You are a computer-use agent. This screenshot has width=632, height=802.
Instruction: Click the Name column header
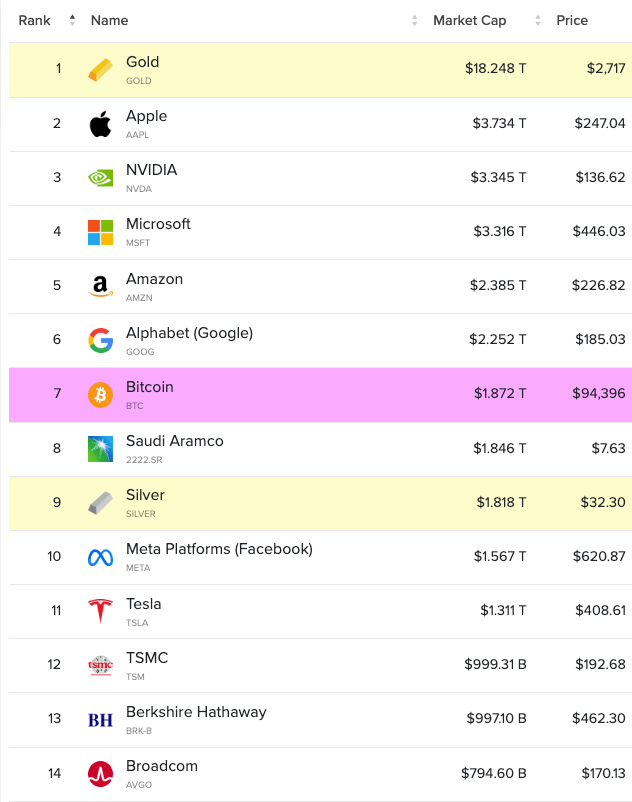click(109, 20)
